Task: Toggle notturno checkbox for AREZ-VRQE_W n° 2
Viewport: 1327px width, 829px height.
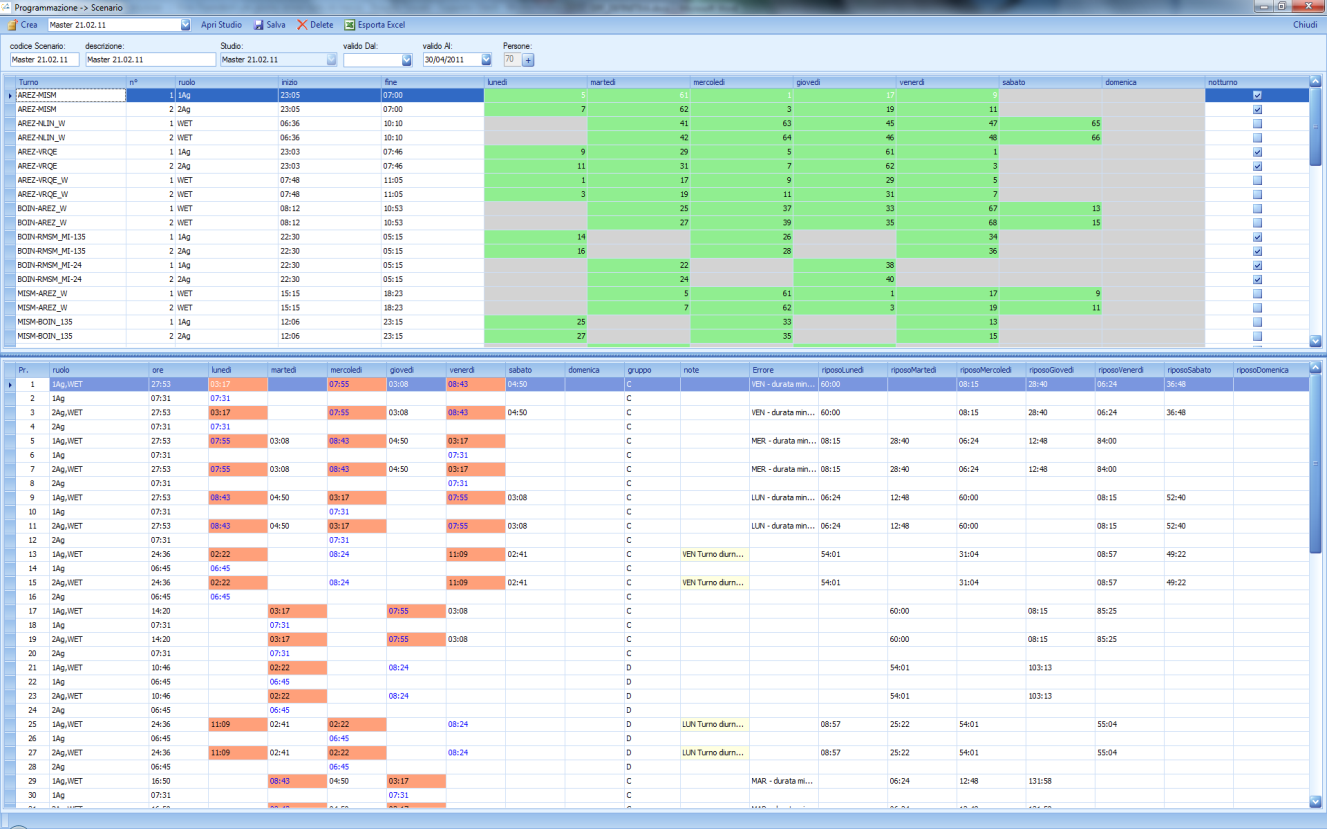Action: click(1257, 194)
